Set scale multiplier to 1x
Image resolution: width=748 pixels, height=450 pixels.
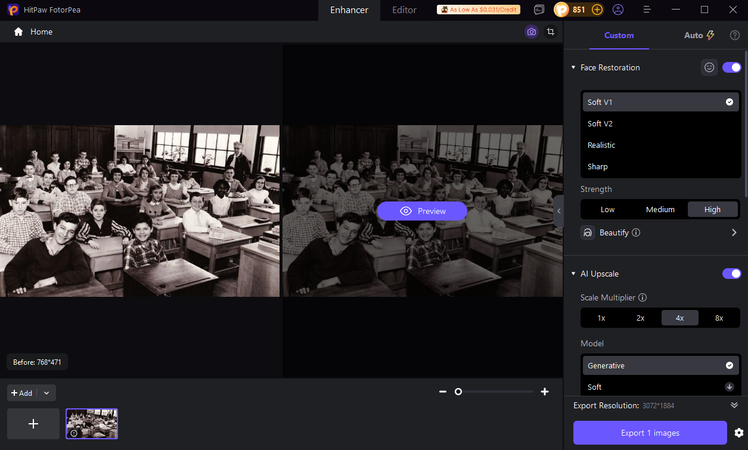click(x=602, y=318)
